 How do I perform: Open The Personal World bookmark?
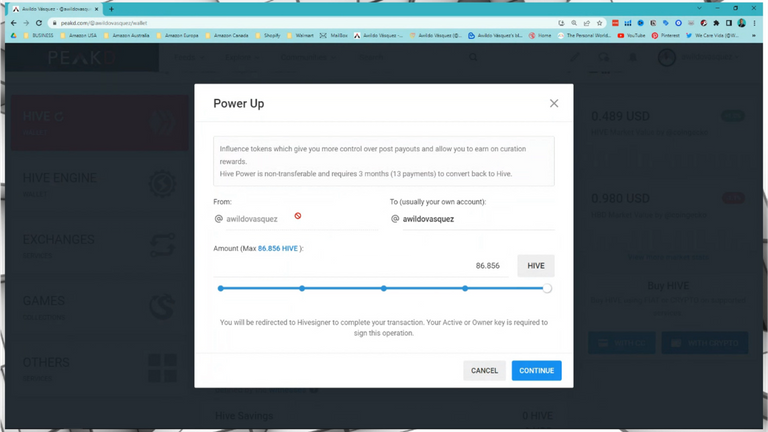point(584,35)
